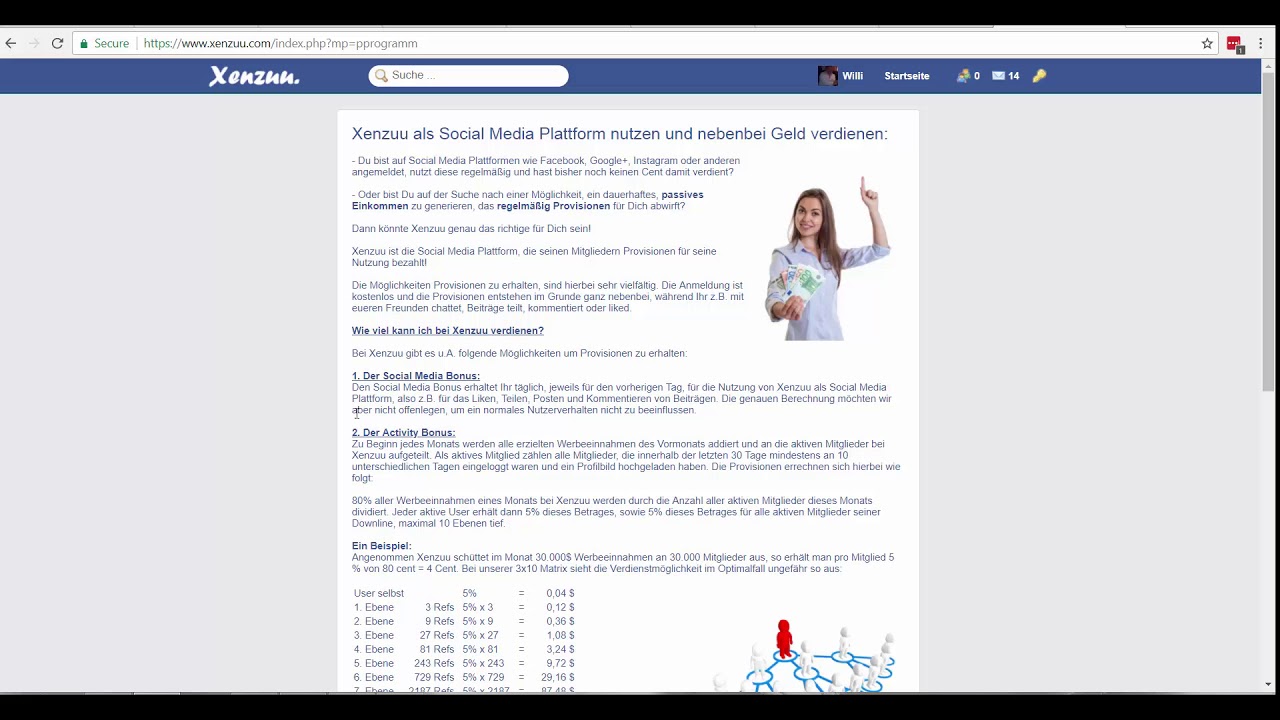Click the Xenzuu logo
1280x720 pixels.
pyautogui.click(x=254, y=76)
